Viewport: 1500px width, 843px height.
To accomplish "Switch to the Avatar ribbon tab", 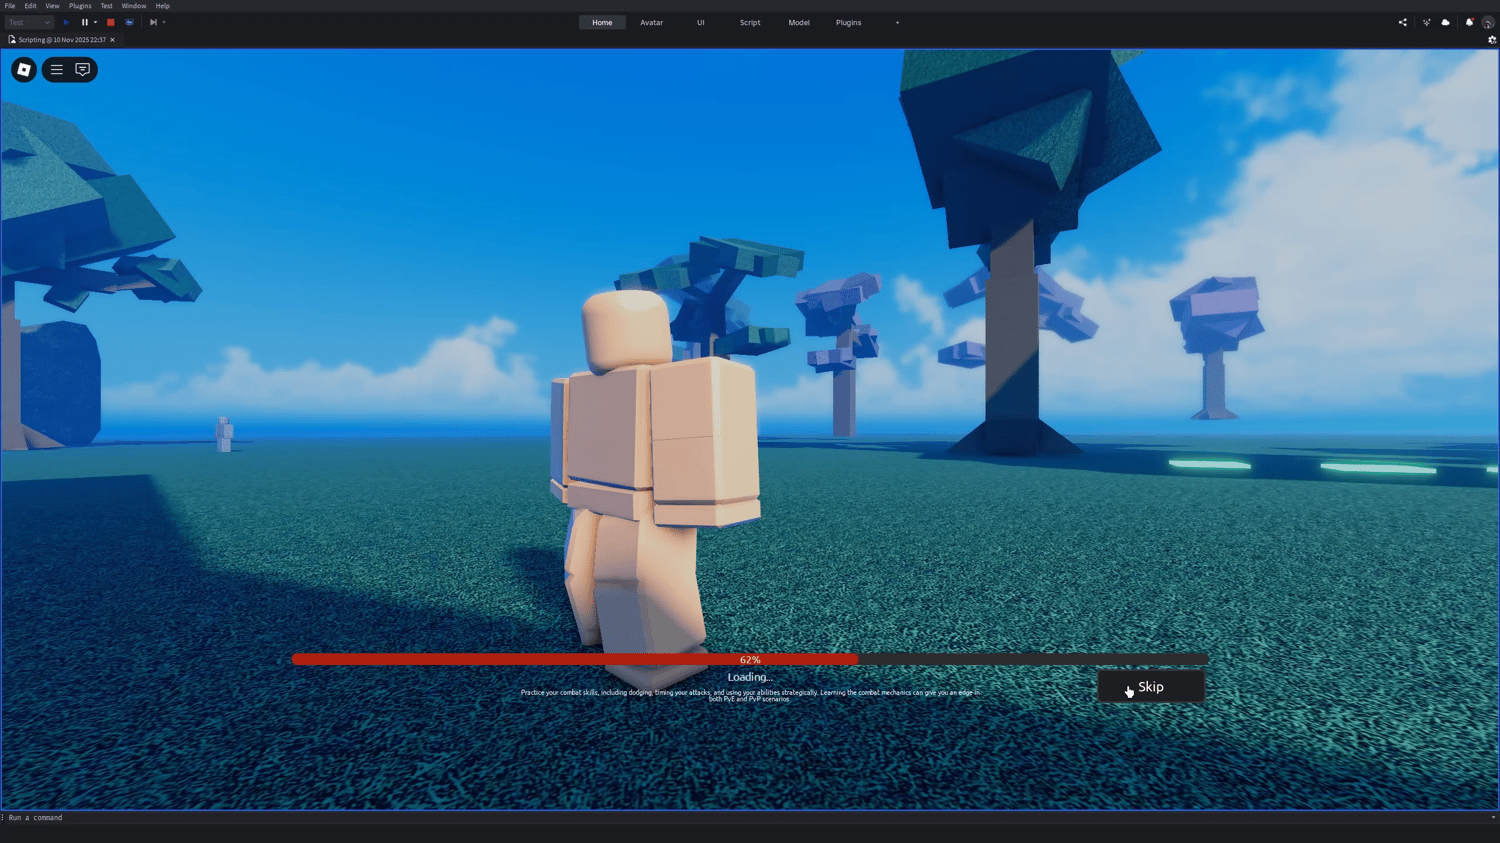I will (x=651, y=22).
